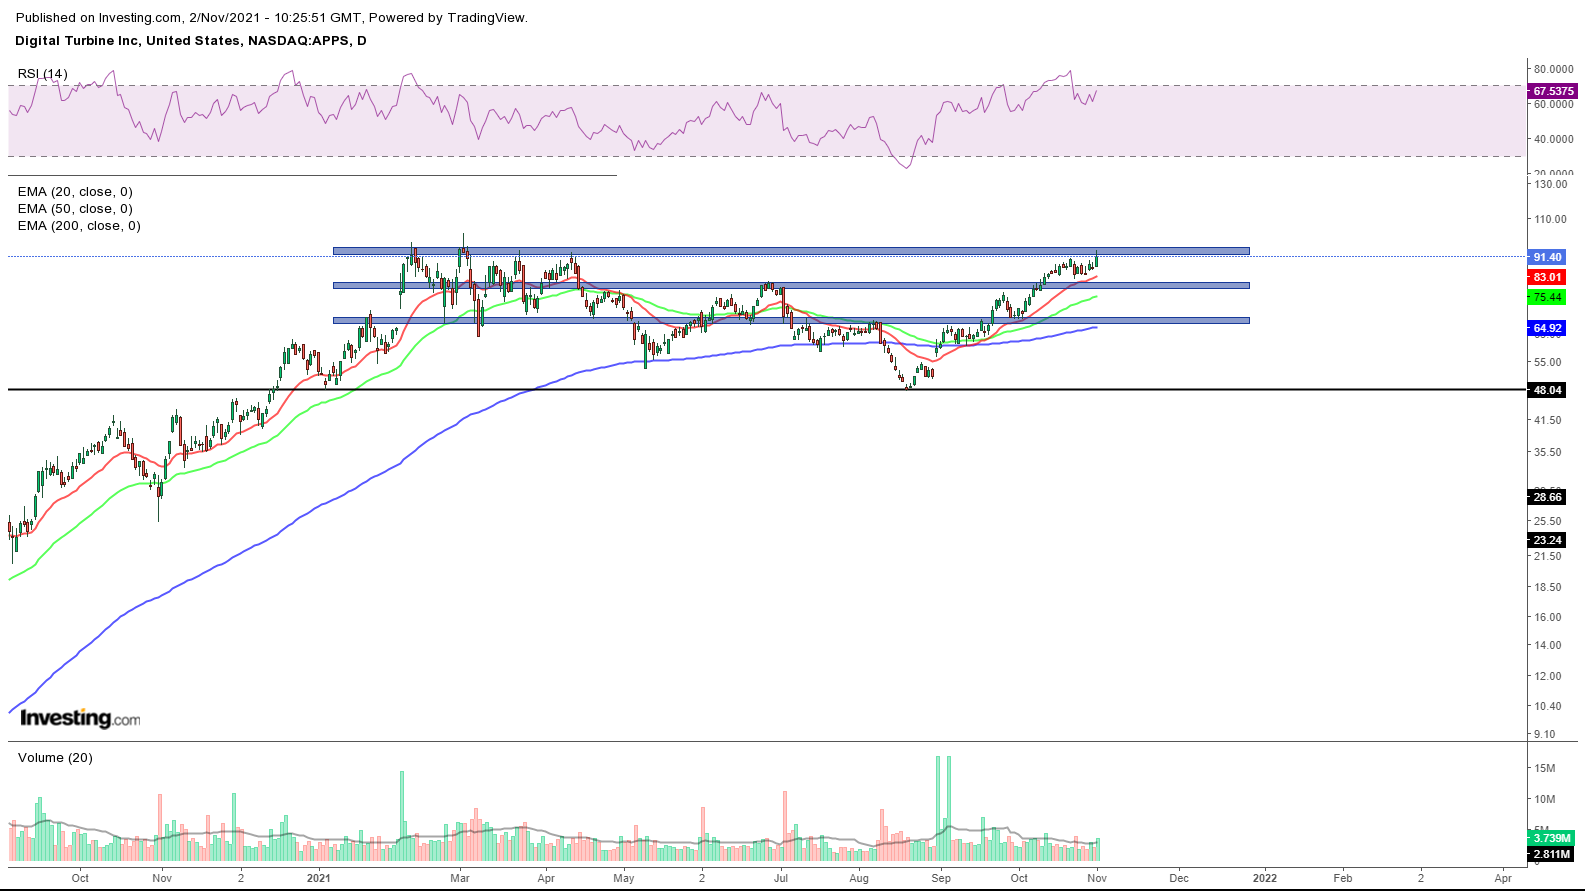Image resolution: width=1585 pixels, height=891 pixels.
Task: Select the EMA (20, close, 0) legend label
Action: click(x=75, y=192)
